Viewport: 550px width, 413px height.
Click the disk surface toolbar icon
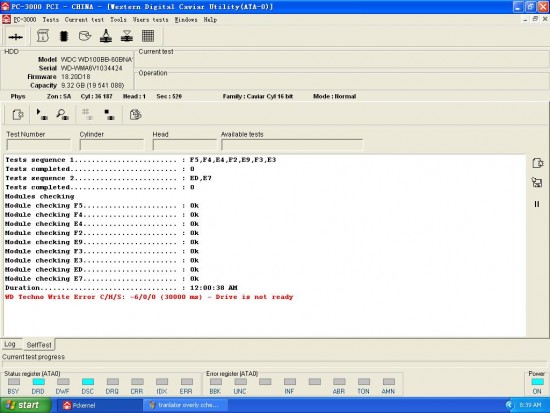click(85, 36)
